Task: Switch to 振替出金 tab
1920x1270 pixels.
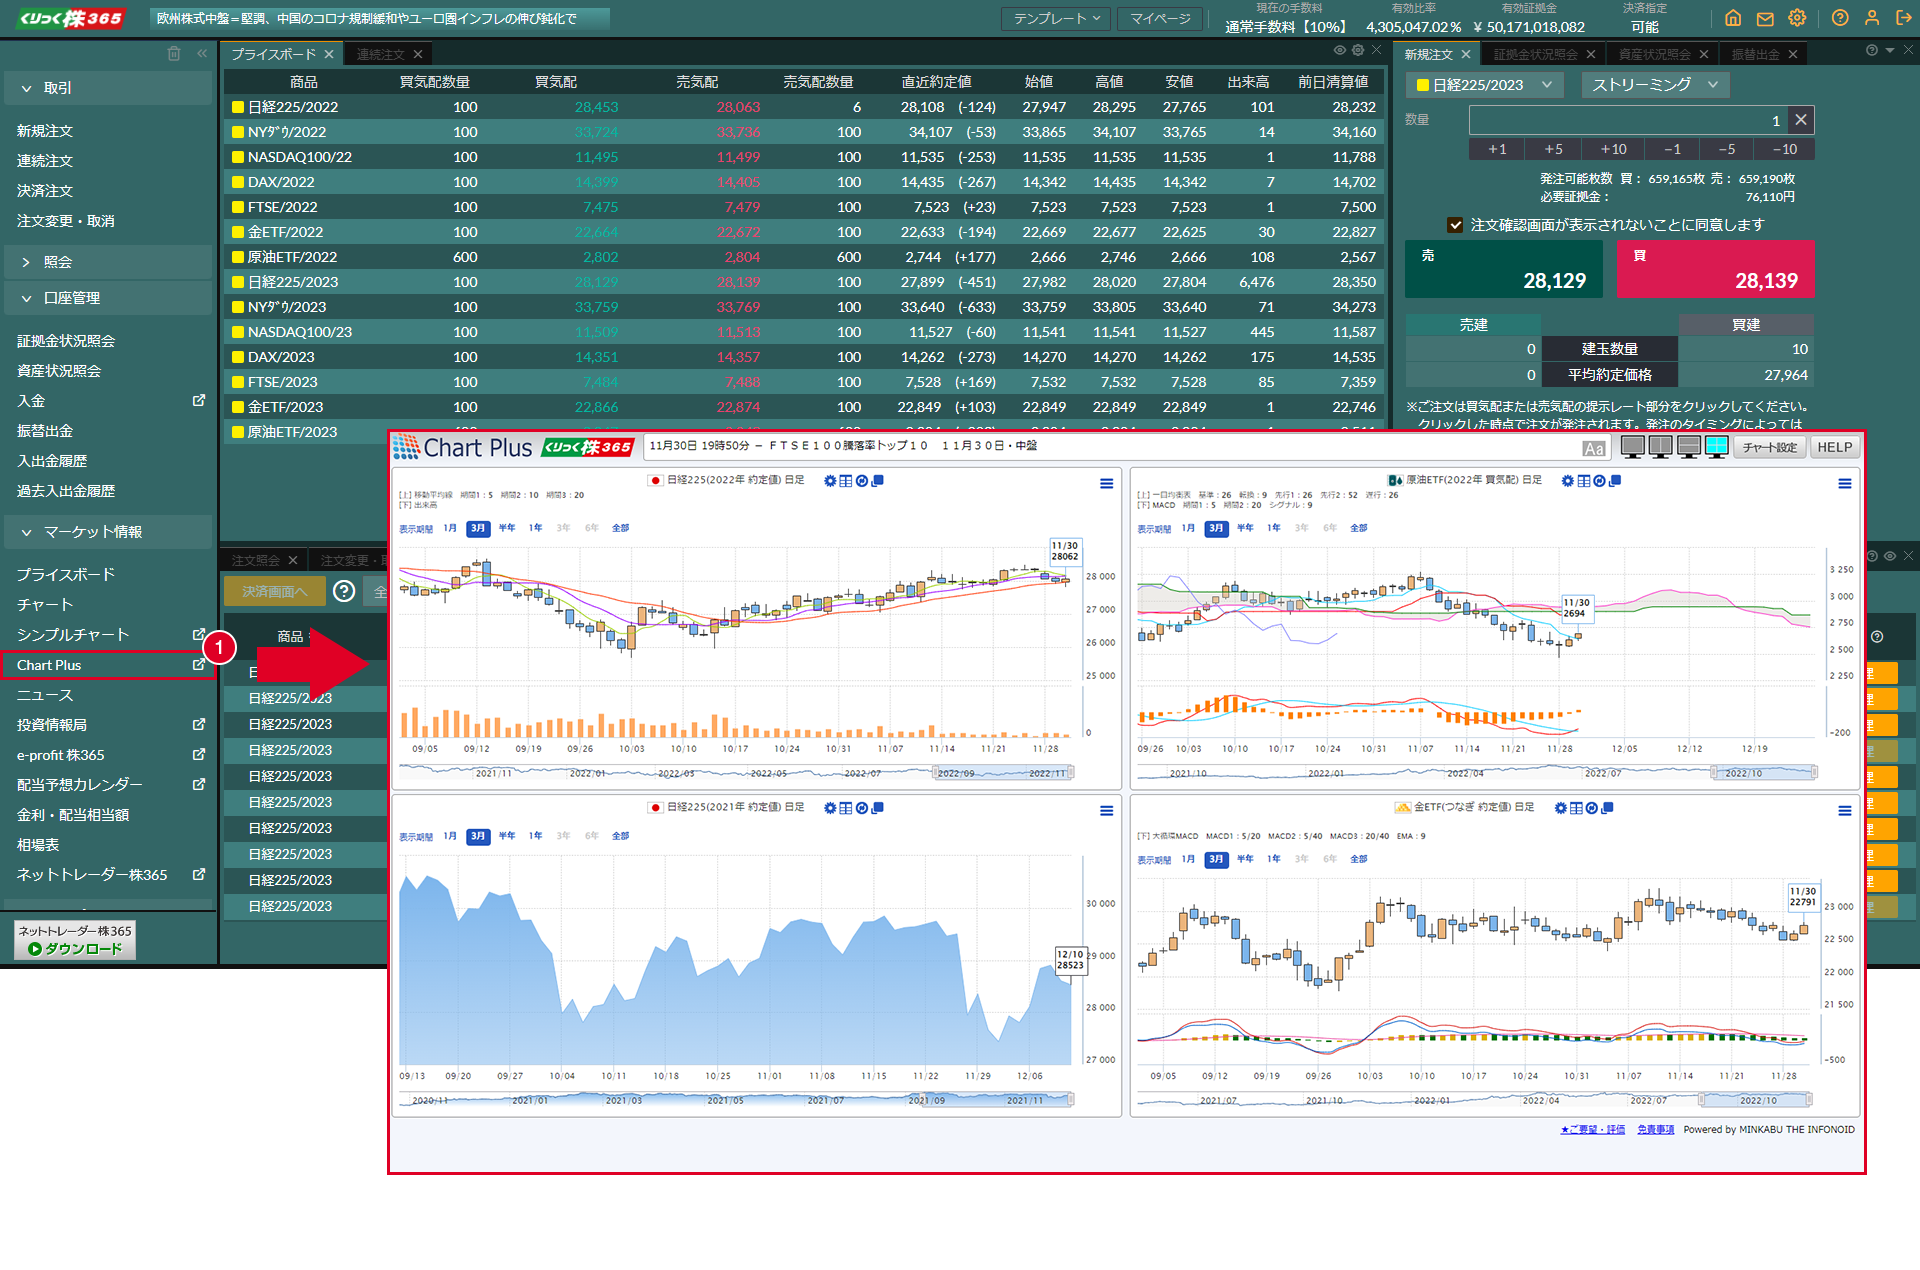Action: 1756,54
